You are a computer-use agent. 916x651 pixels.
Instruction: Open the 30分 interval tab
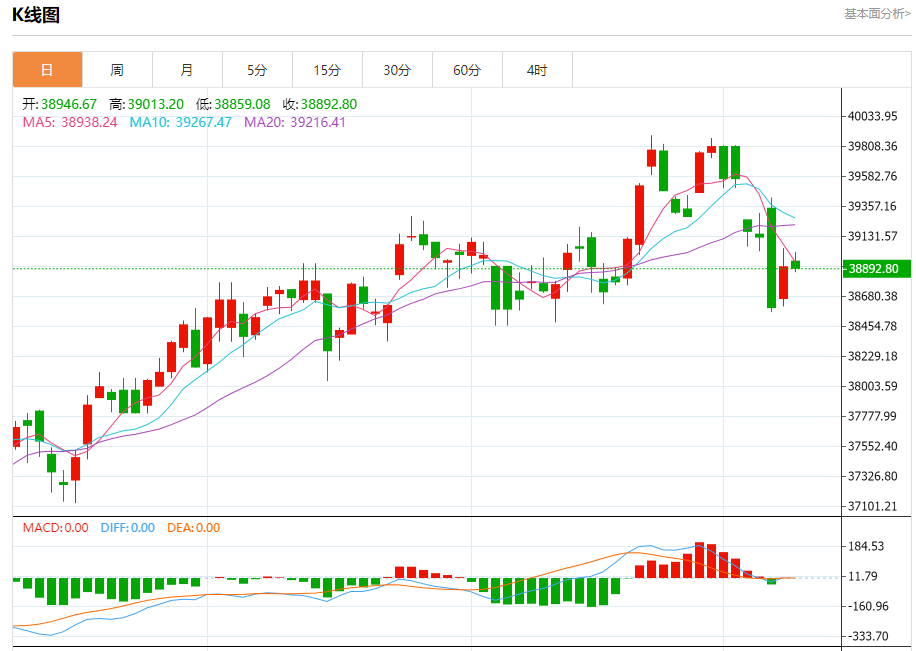(x=398, y=70)
